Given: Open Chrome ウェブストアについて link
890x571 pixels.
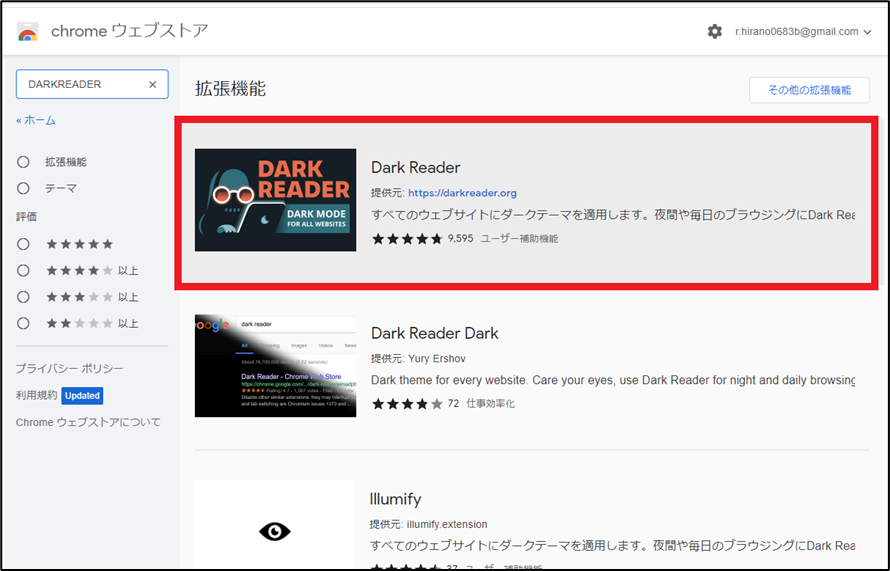Looking at the screenshot, I should [x=88, y=422].
